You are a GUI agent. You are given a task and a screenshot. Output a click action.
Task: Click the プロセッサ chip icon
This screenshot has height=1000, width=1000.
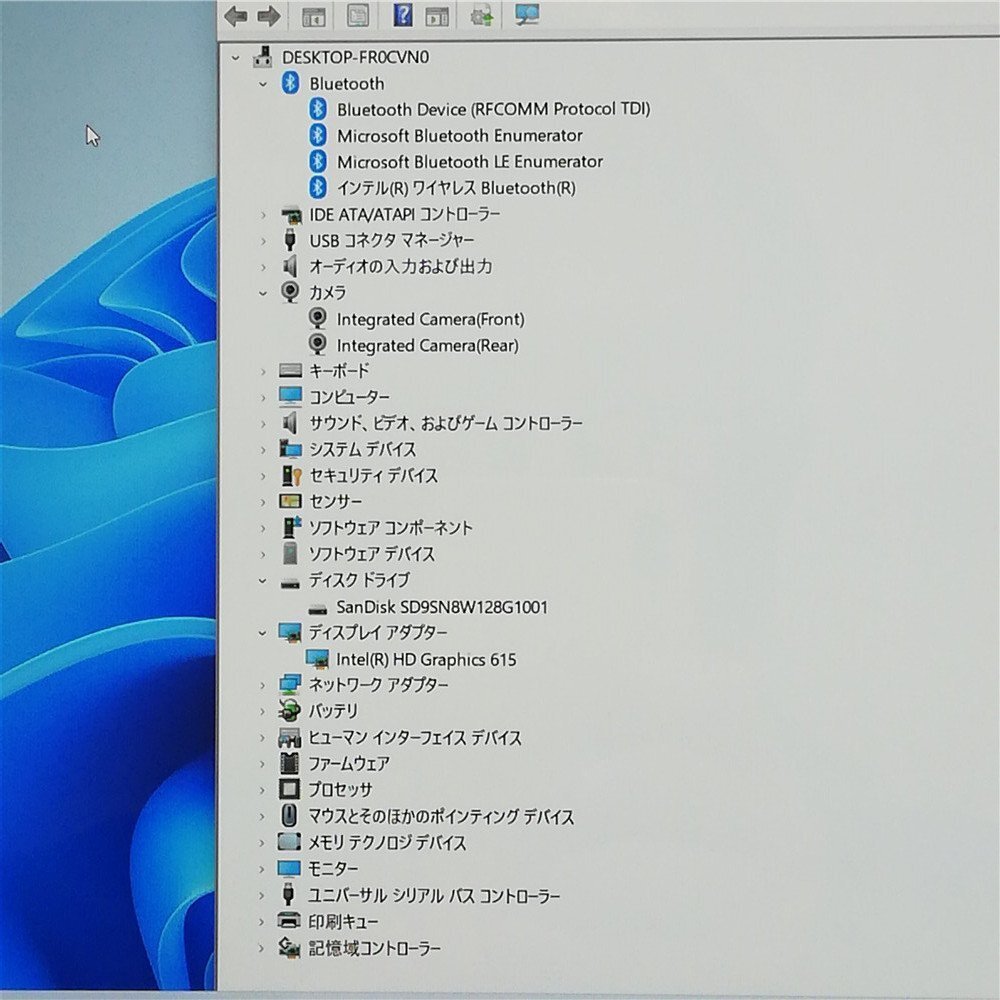coord(290,789)
